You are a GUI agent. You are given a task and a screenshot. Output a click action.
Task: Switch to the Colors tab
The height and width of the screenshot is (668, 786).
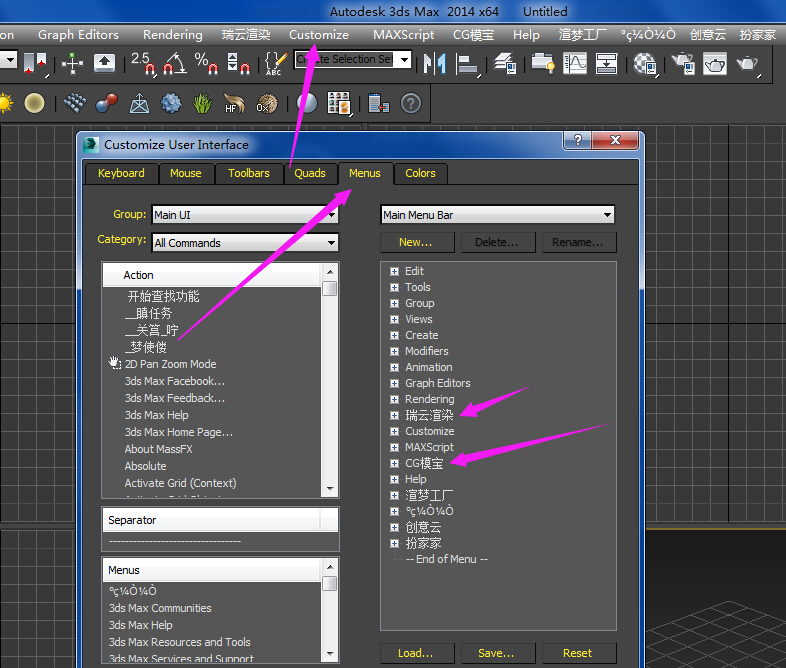(x=420, y=173)
